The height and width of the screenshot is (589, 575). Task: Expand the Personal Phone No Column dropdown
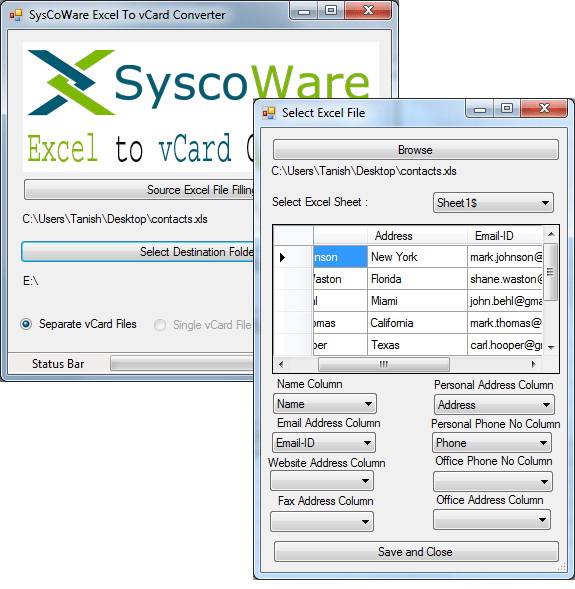[492, 443]
